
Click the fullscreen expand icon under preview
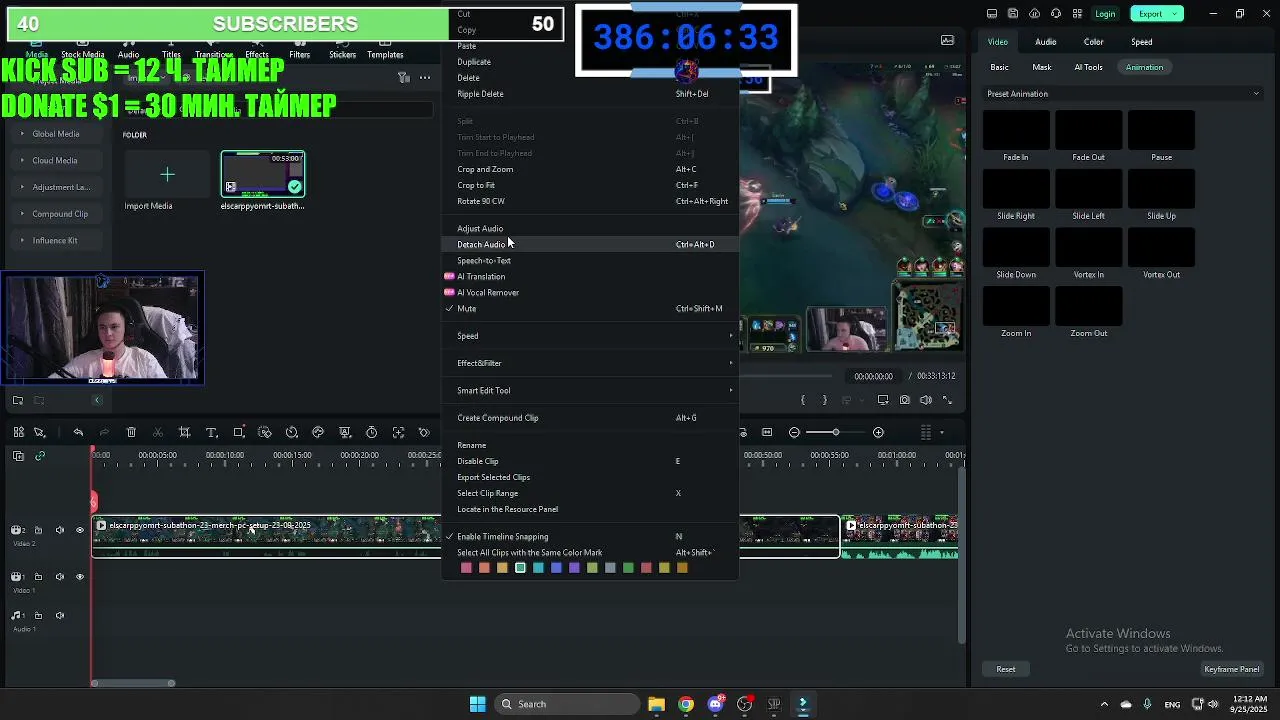point(946,400)
